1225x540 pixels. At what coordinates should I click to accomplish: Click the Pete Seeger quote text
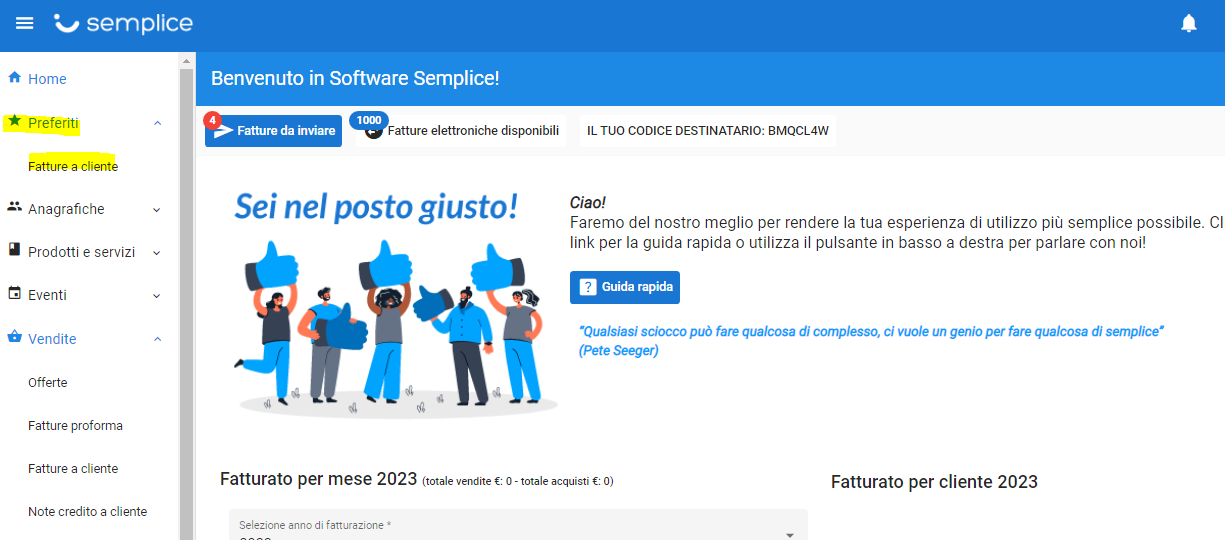click(x=871, y=340)
